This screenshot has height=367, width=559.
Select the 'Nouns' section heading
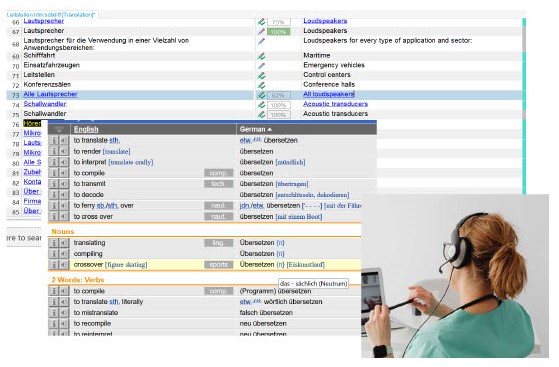point(63,232)
